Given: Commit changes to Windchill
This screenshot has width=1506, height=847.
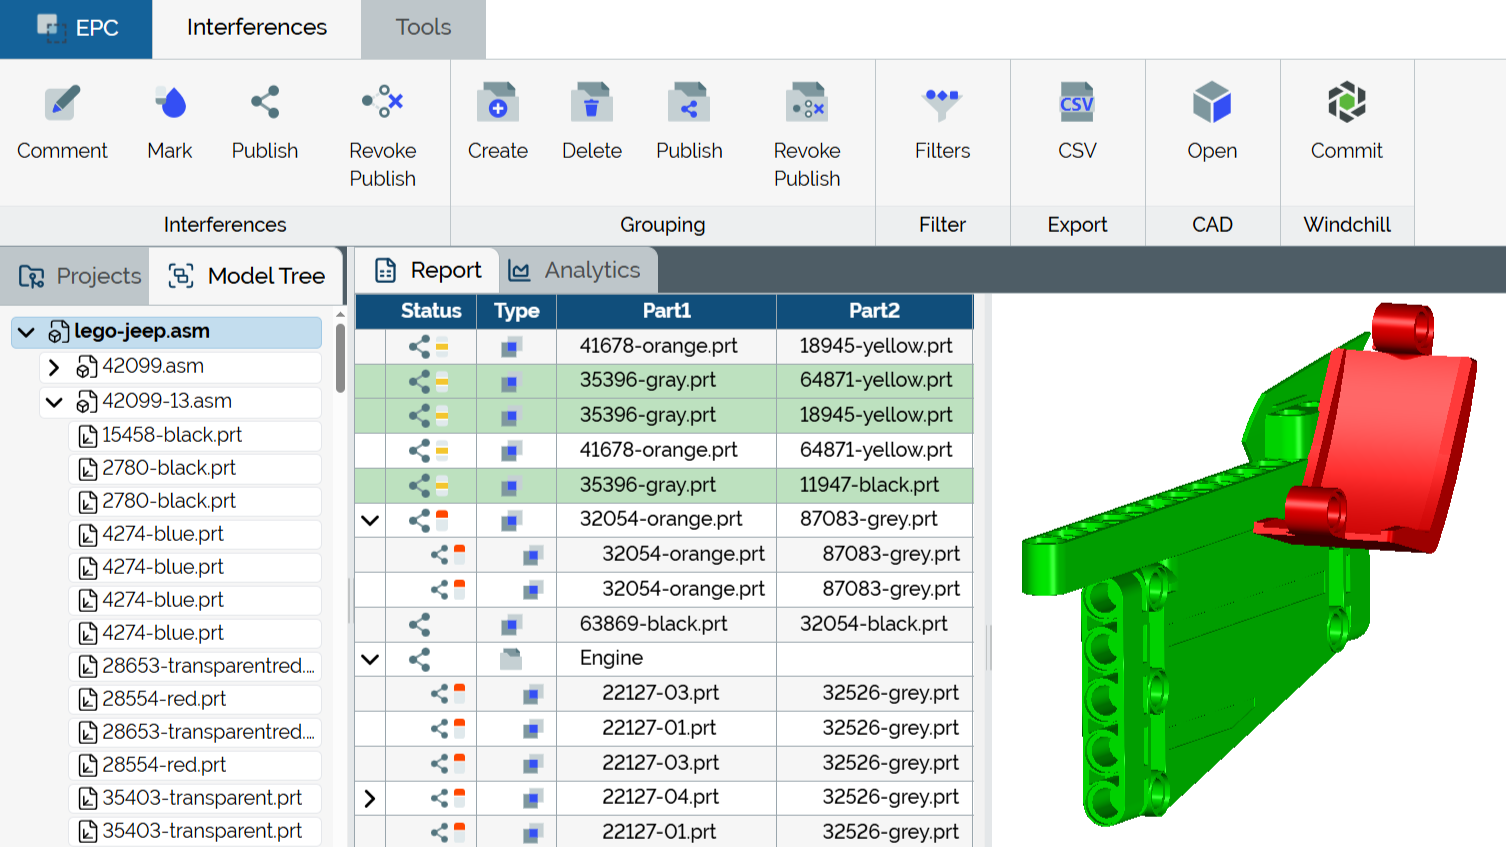Looking at the screenshot, I should tap(1346, 120).
